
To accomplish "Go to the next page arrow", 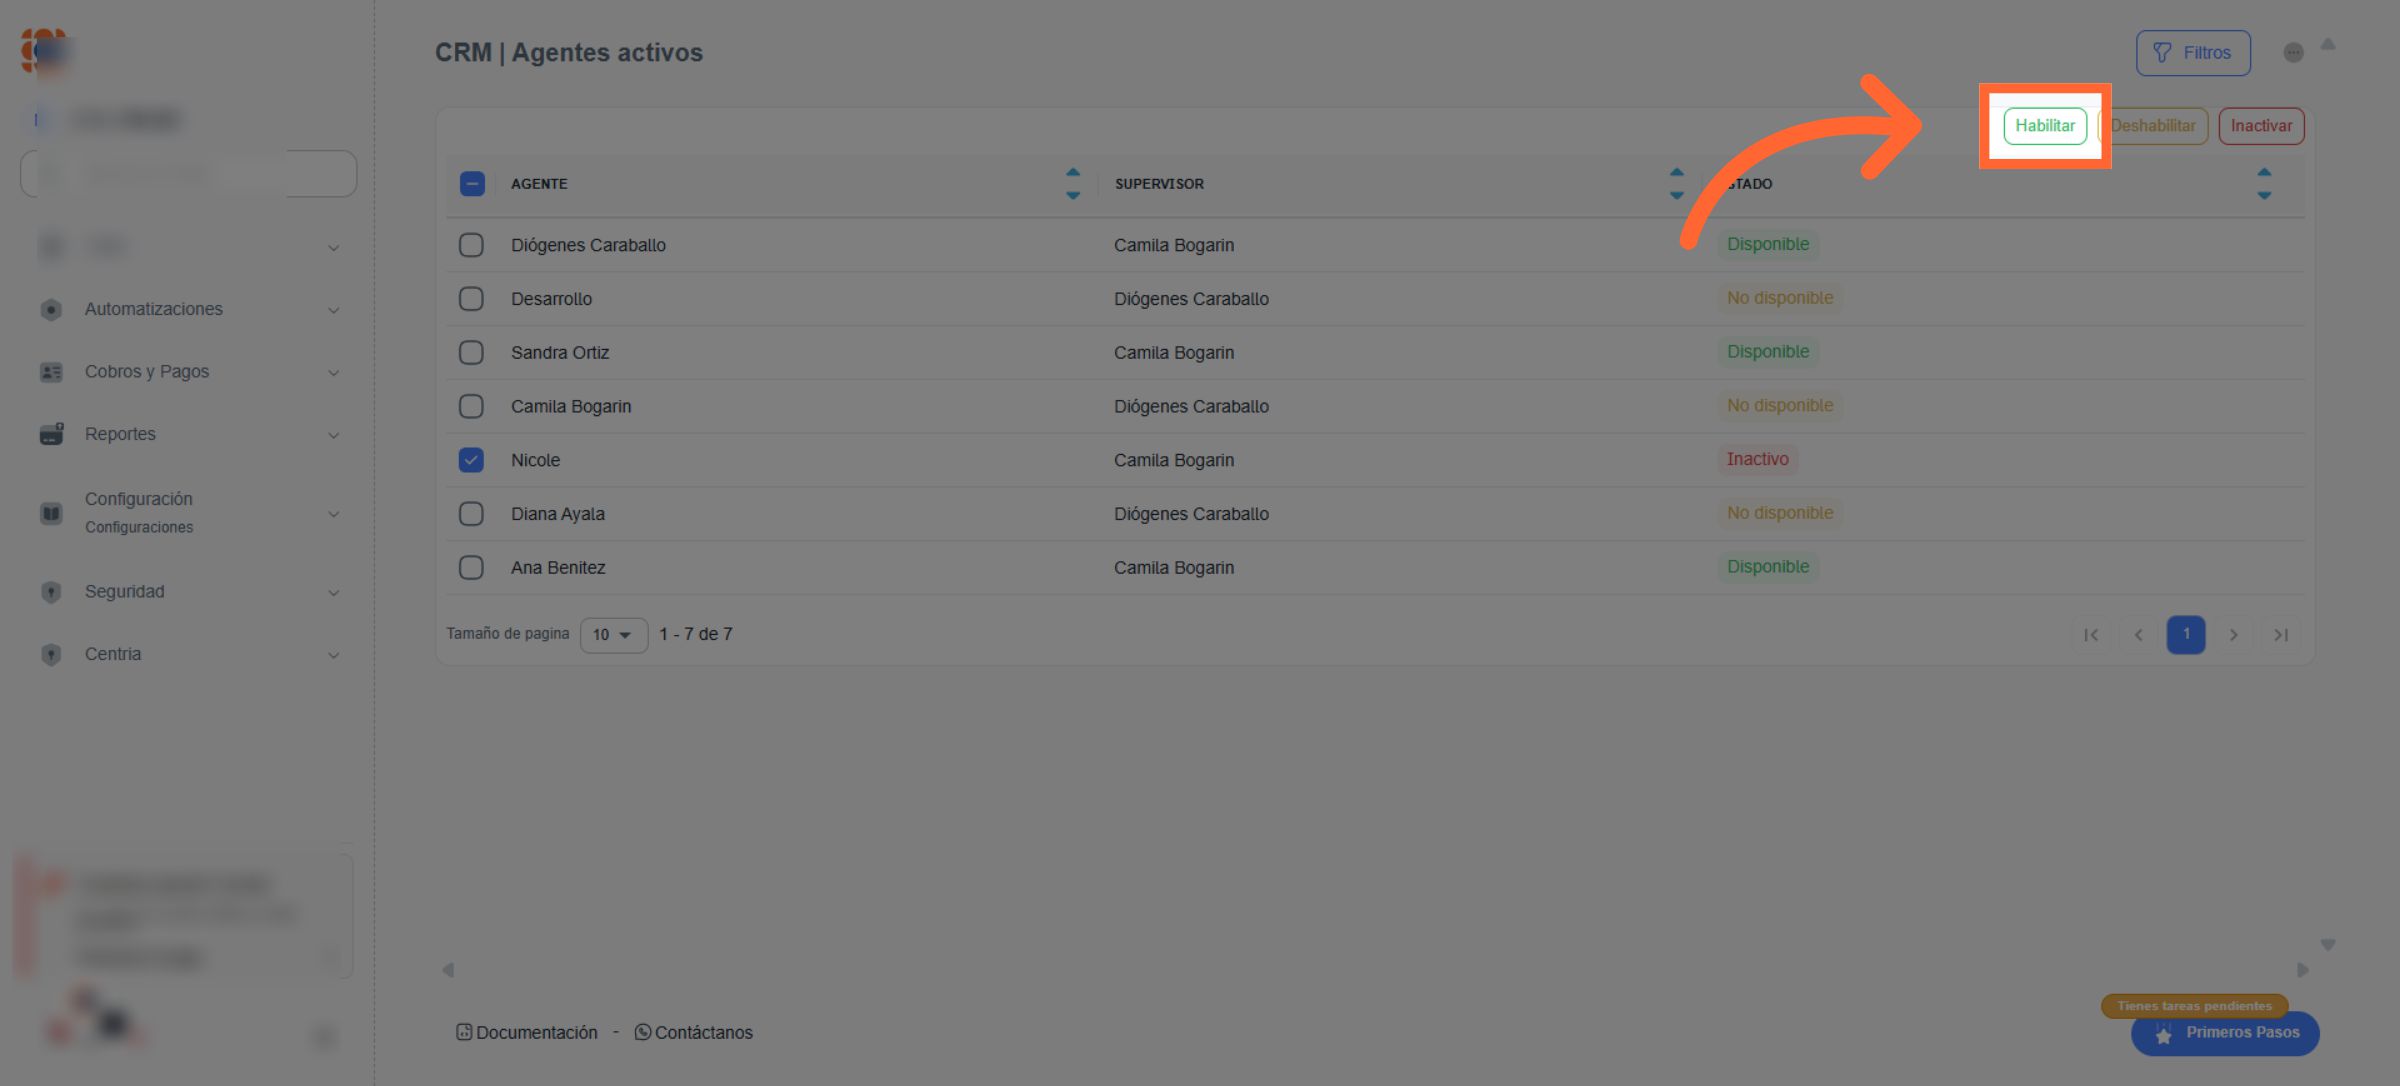I will click(2234, 635).
